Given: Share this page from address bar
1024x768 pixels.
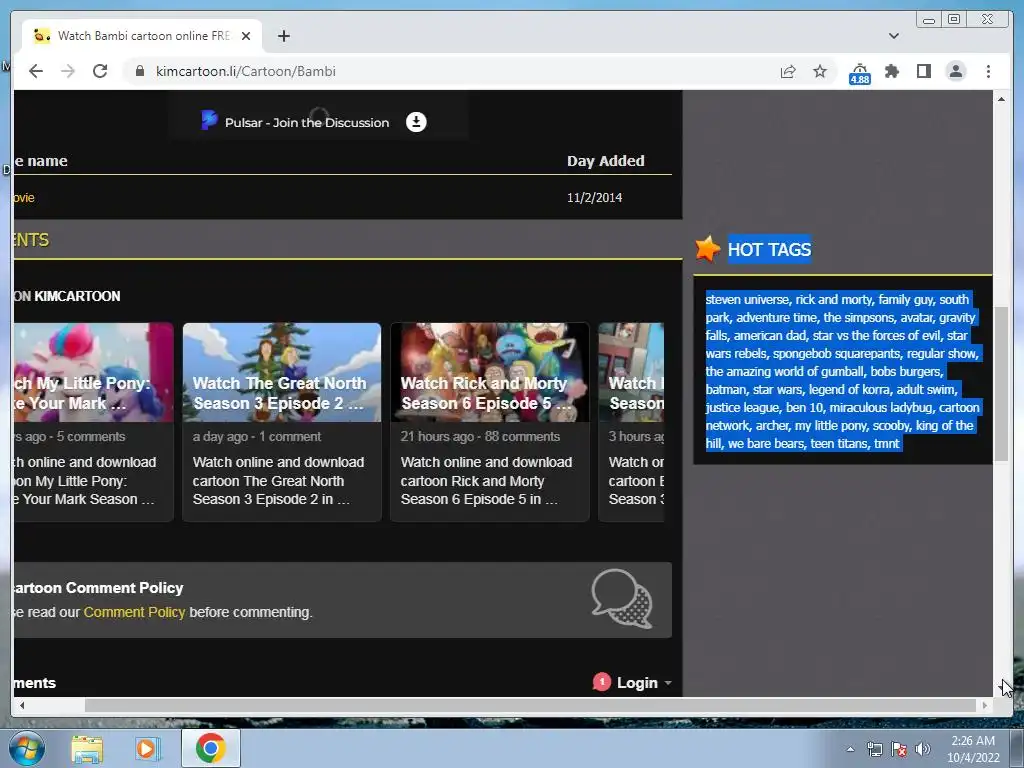Looking at the screenshot, I should coord(788,71).
